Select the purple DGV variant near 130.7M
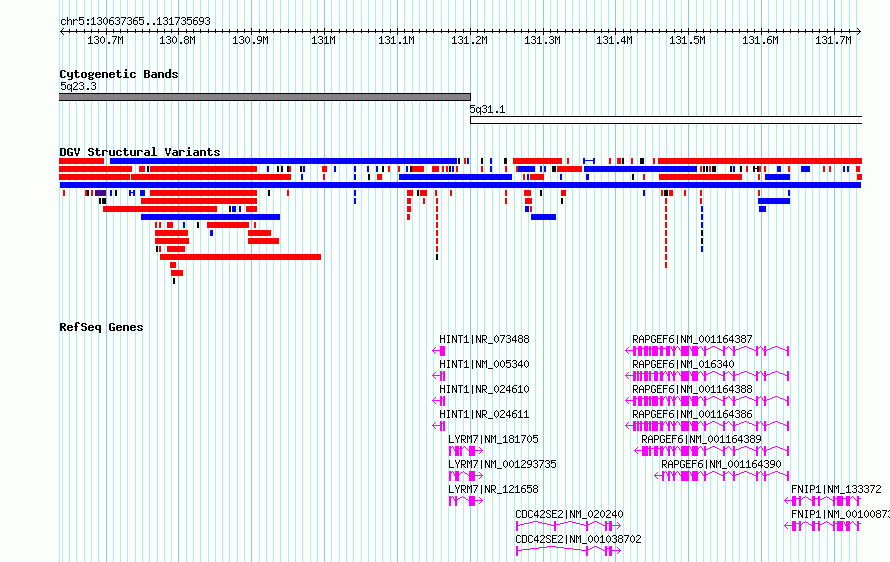Viewport: 890px width, 562px height. tap(100, 193)
